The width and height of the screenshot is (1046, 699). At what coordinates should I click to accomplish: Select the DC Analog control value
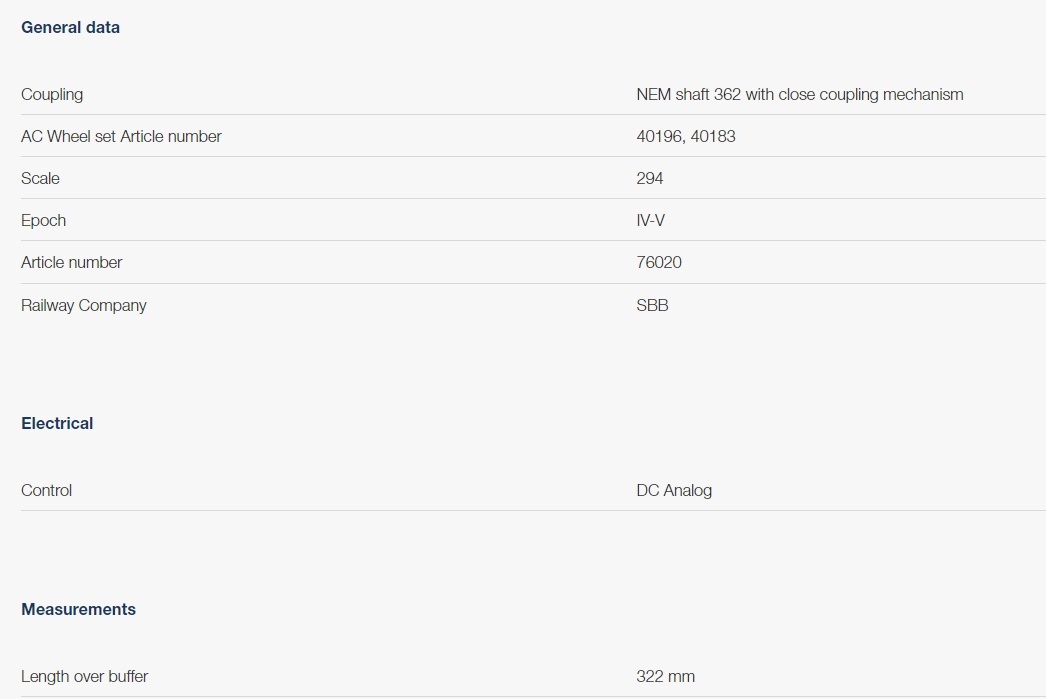pos(674,491)
